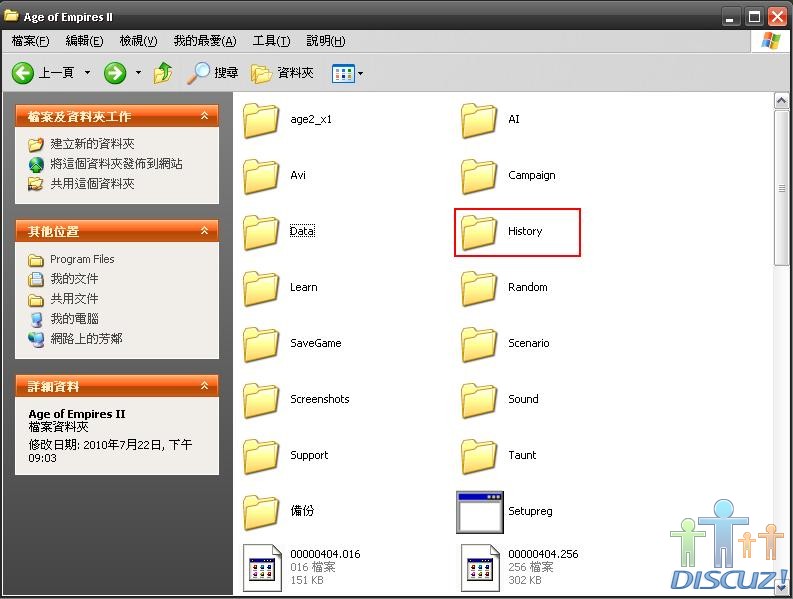Click the Campaign folder name label
The width and height of the screenshot is (793, 599).
pyautogui.click(x=532, y=176)
